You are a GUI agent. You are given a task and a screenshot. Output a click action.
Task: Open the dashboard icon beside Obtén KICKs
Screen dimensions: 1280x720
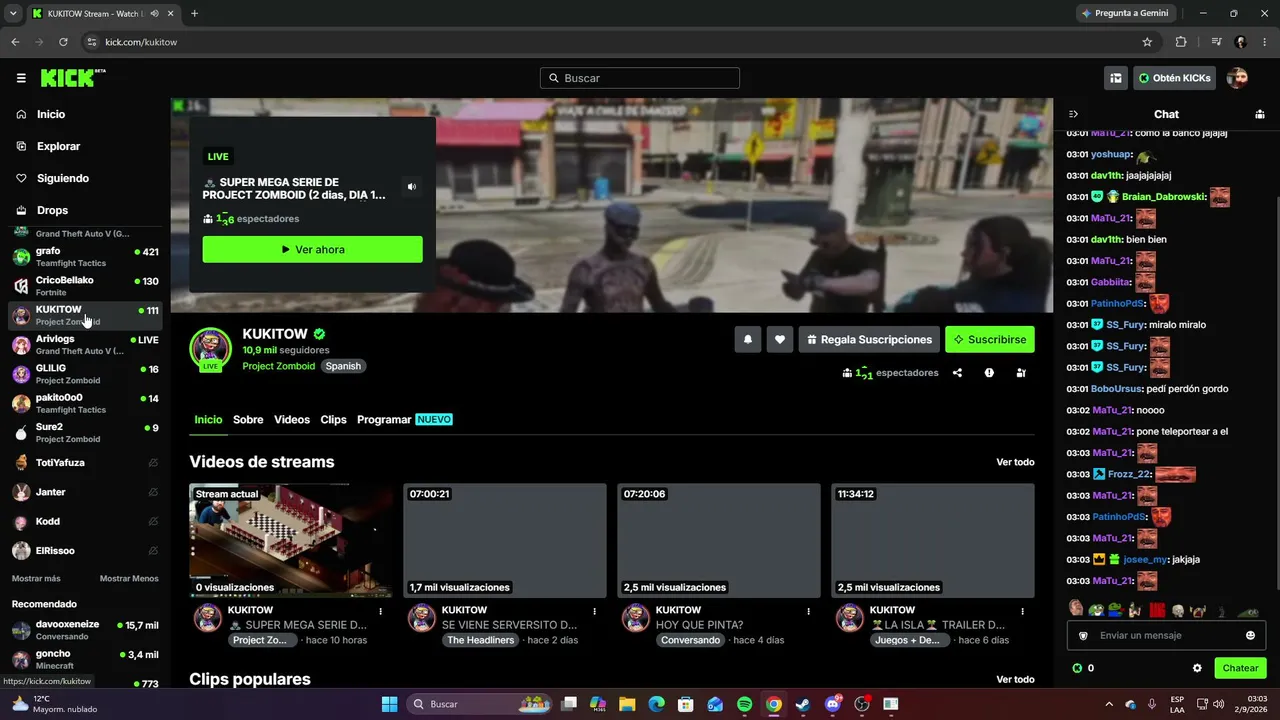(1116, 78)
